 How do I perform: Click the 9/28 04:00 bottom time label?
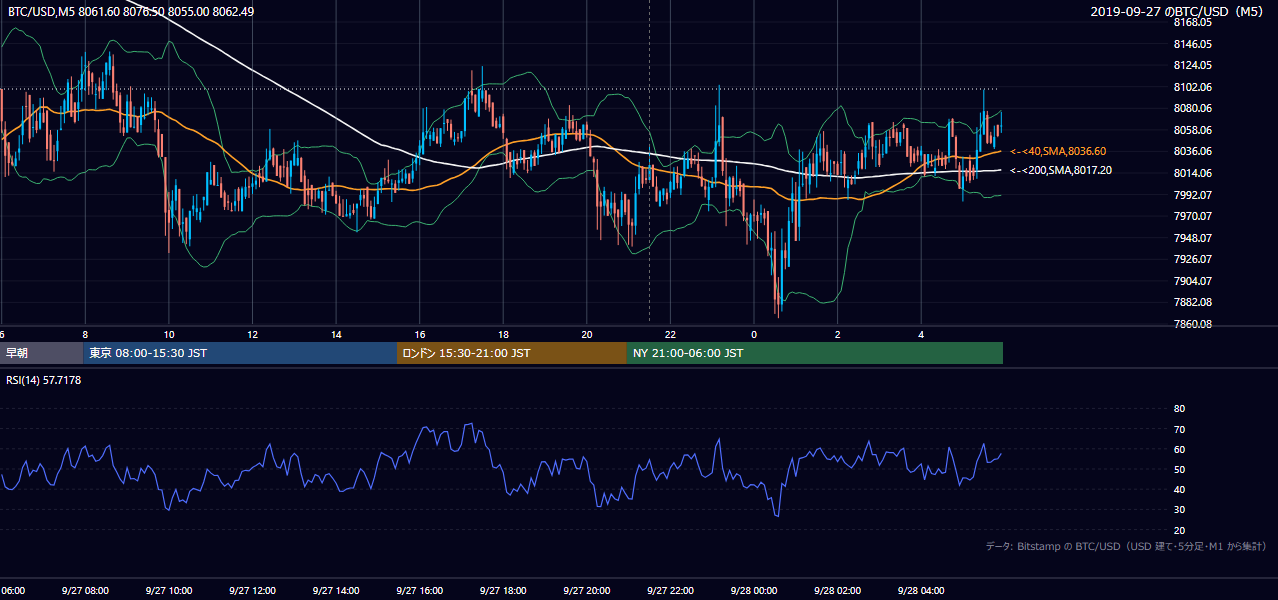coord(921,591)
